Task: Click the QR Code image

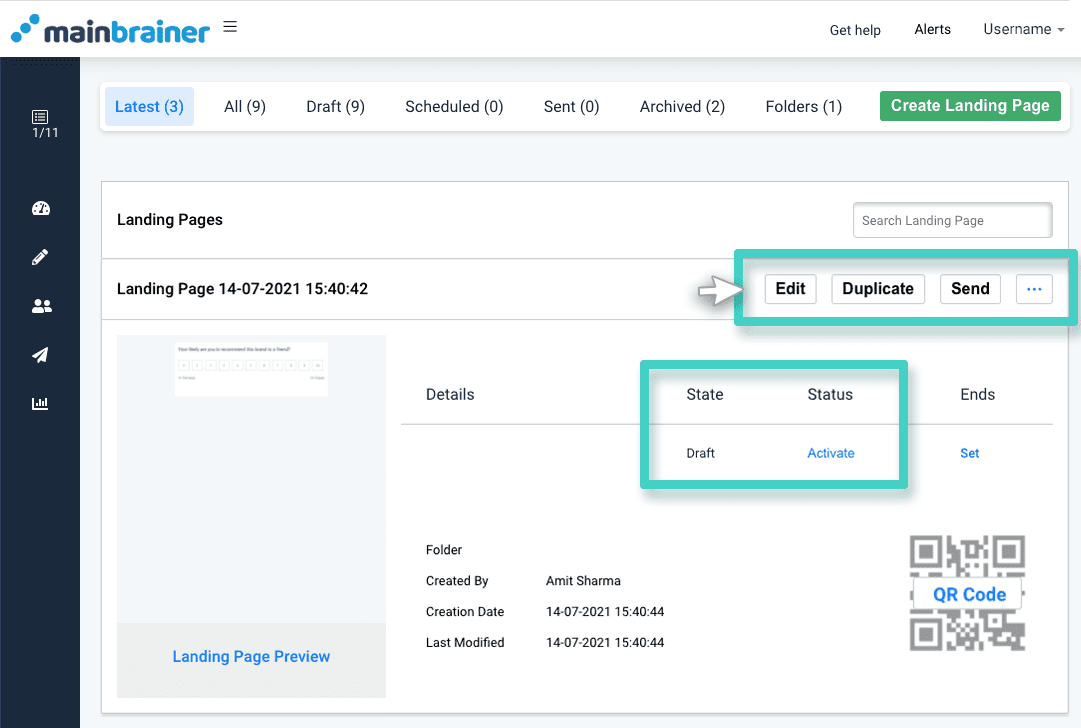Action: (x=967, y=592)
